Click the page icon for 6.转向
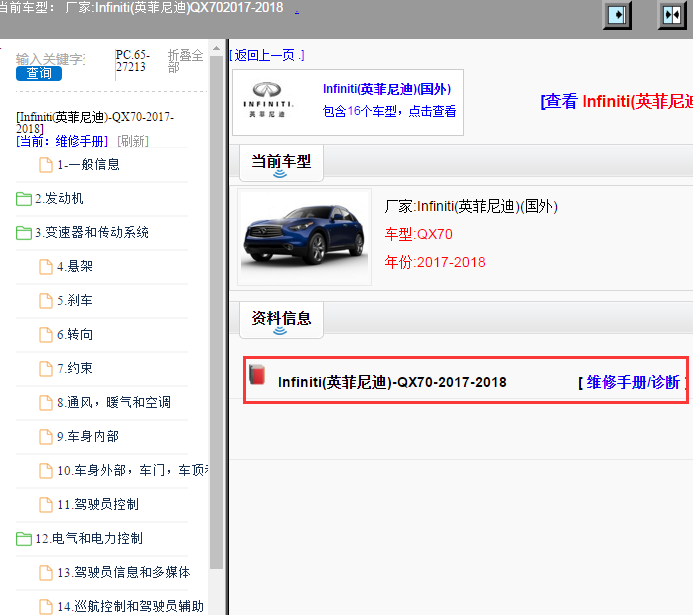The height and width of the screenshot is (615, 693). [46, 335]
